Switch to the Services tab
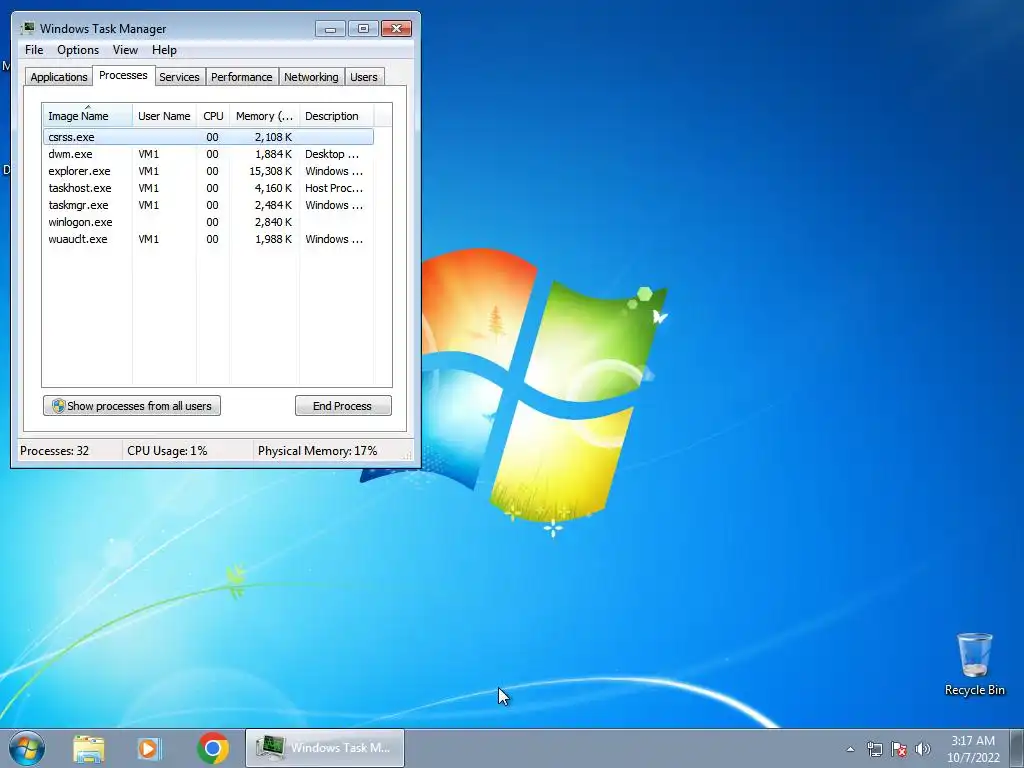Screen dimensions: 1024x768 (x=179, y=77)
